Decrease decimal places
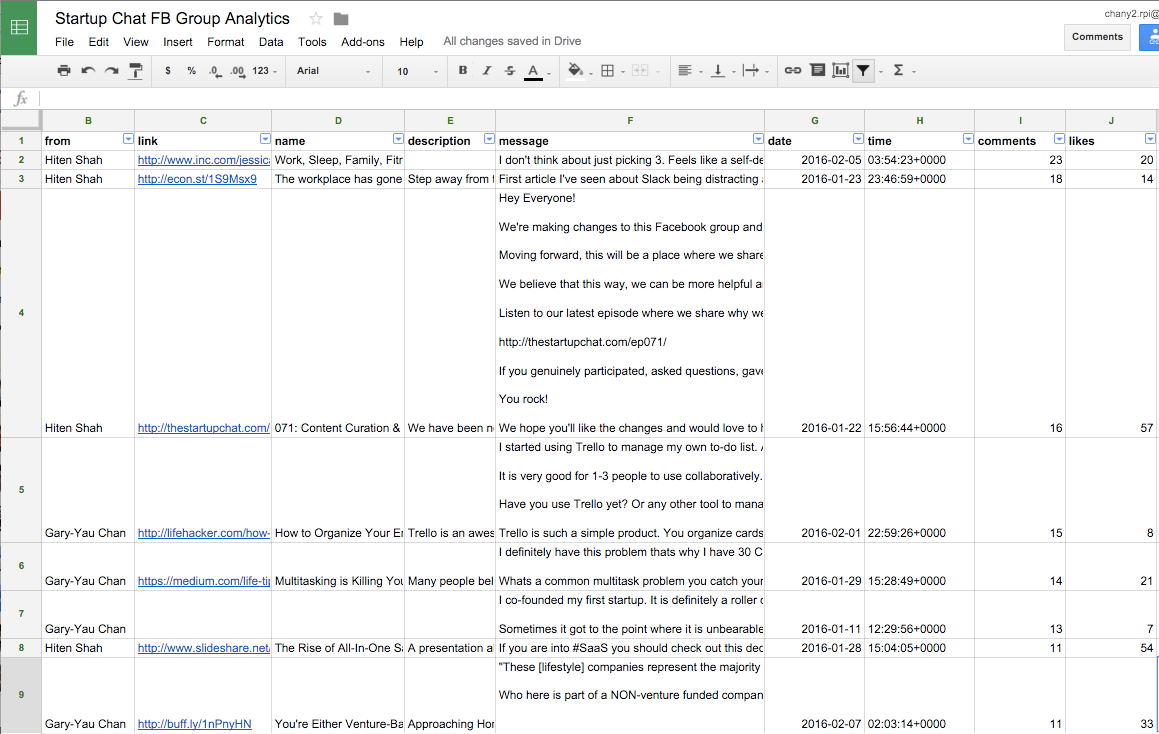The image size is (1159, 734). pyautogui.click(x=214, y=71)
